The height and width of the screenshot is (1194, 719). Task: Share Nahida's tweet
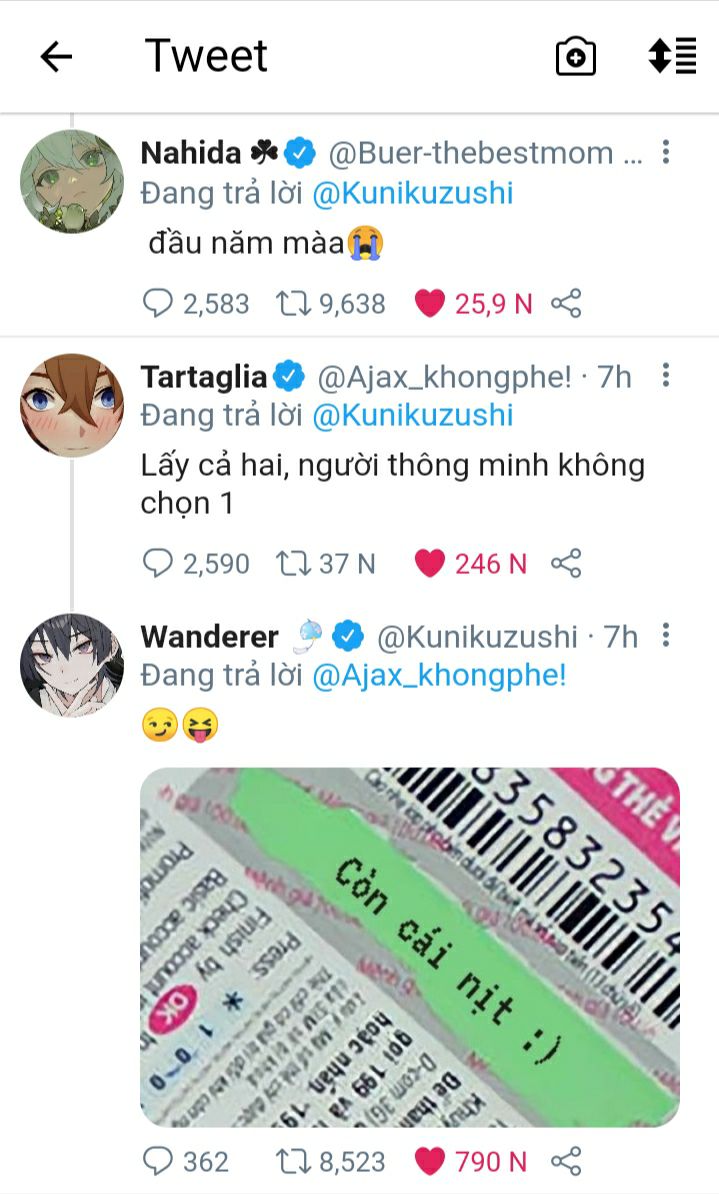pyautogui.click(x=566, y=303)
